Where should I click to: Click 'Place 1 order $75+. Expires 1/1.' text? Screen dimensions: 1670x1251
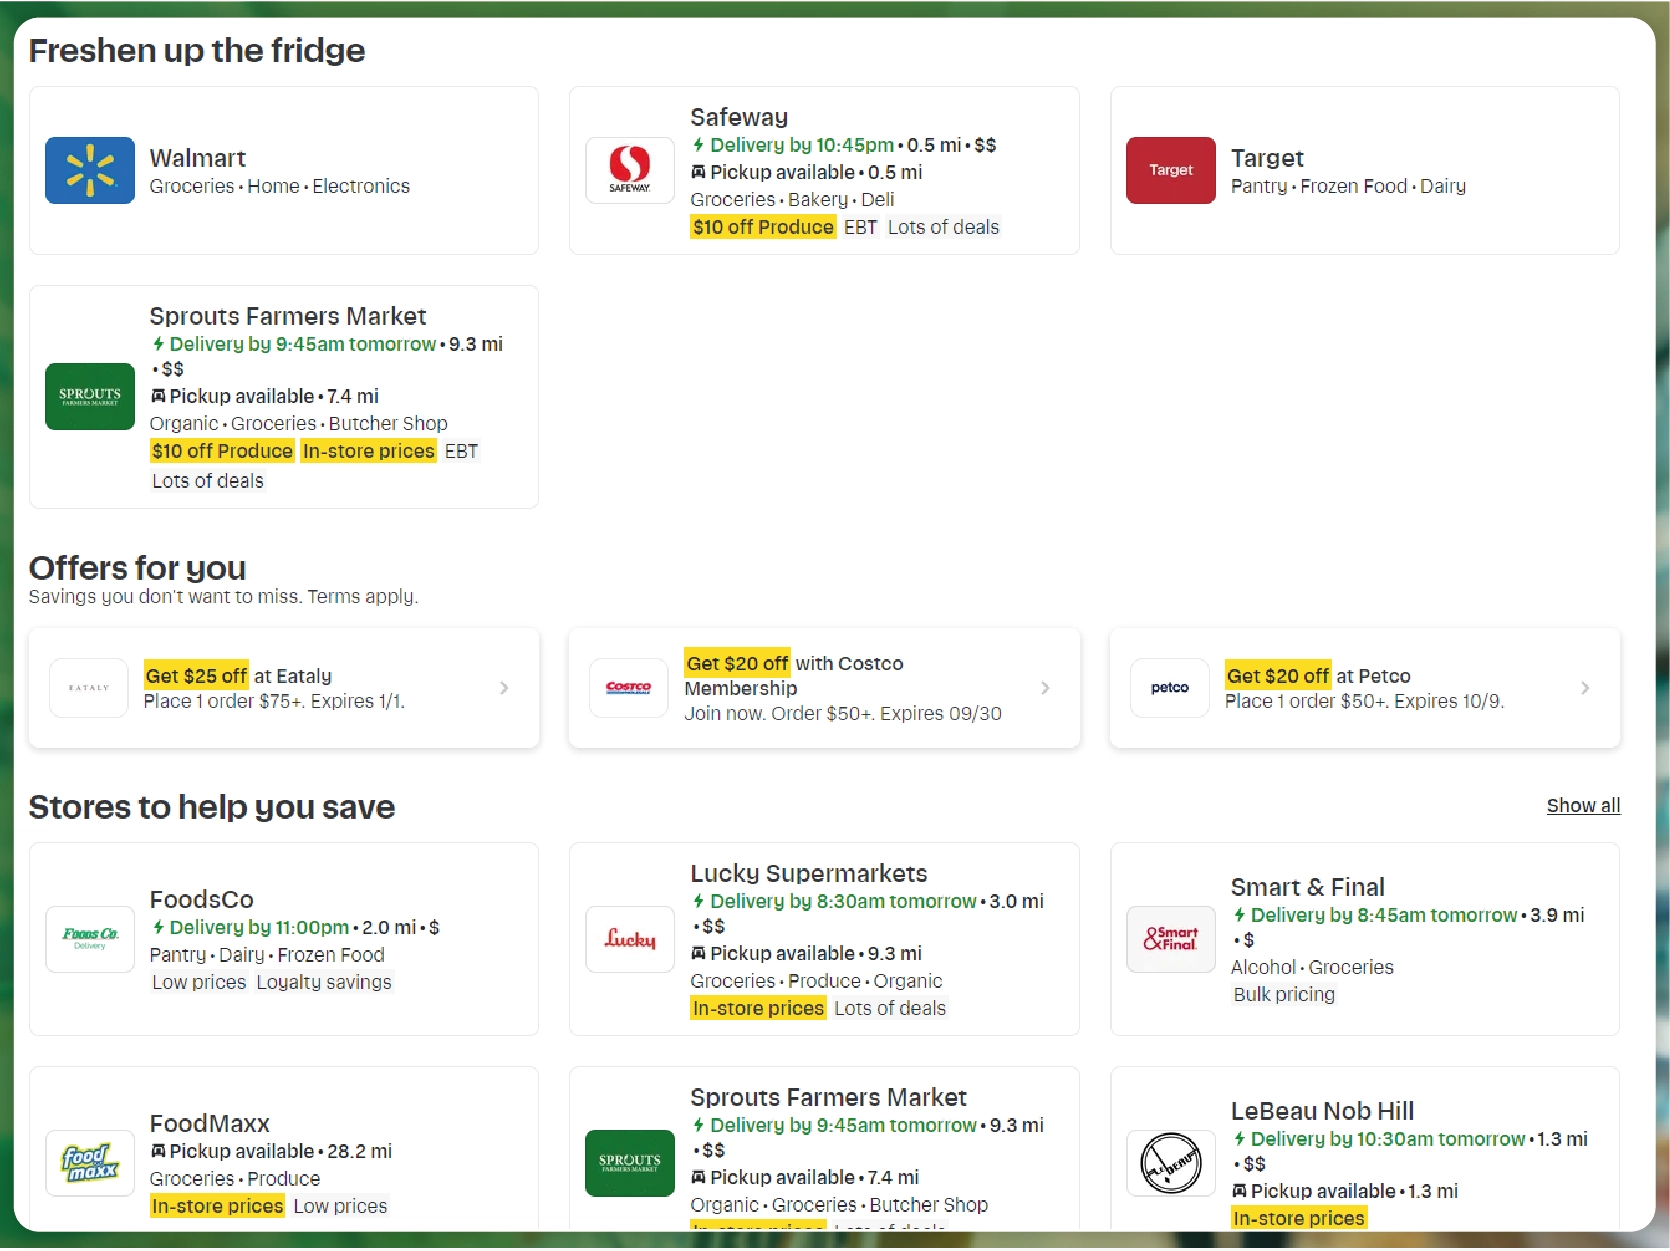coord(274,701)
